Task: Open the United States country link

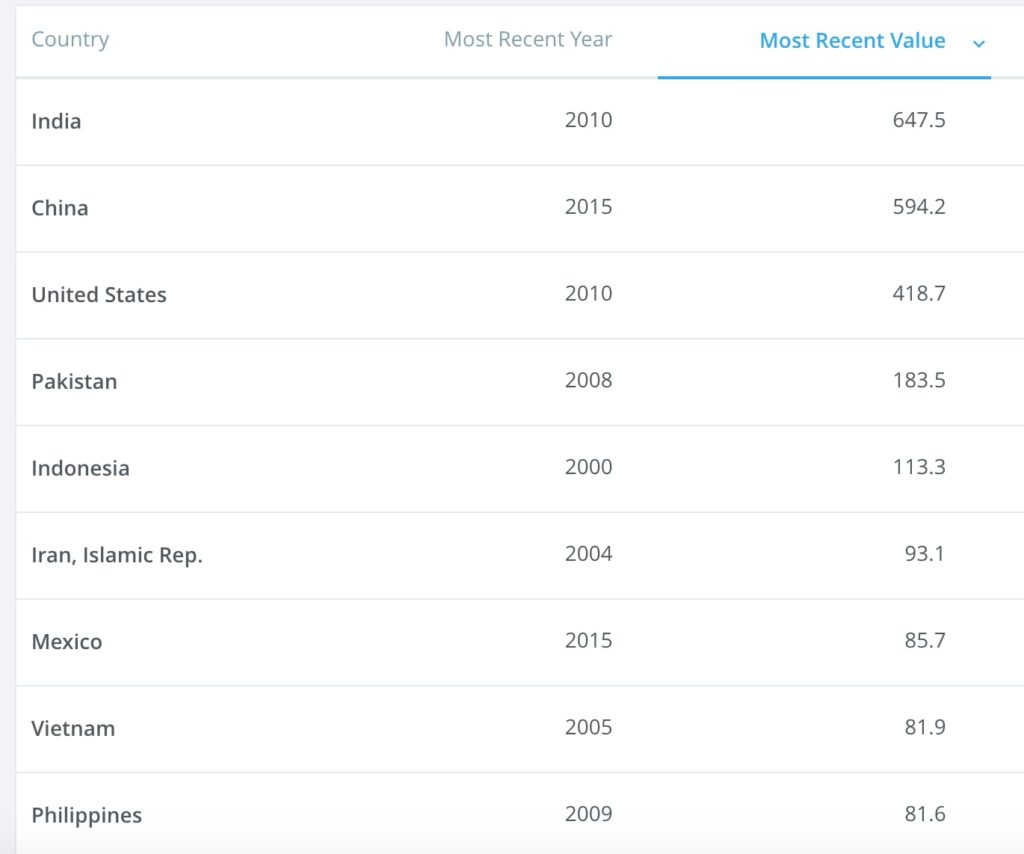Action: coord(99,294)
